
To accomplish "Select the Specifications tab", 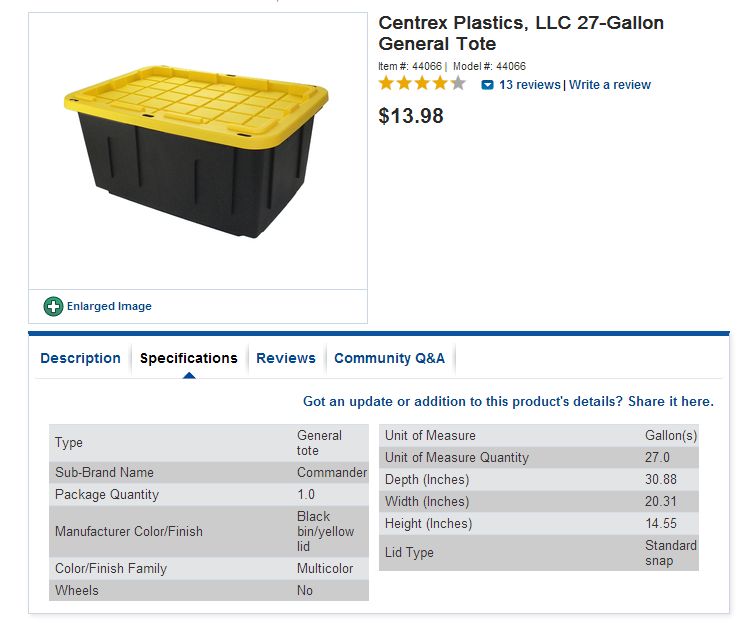I will 189,358.
